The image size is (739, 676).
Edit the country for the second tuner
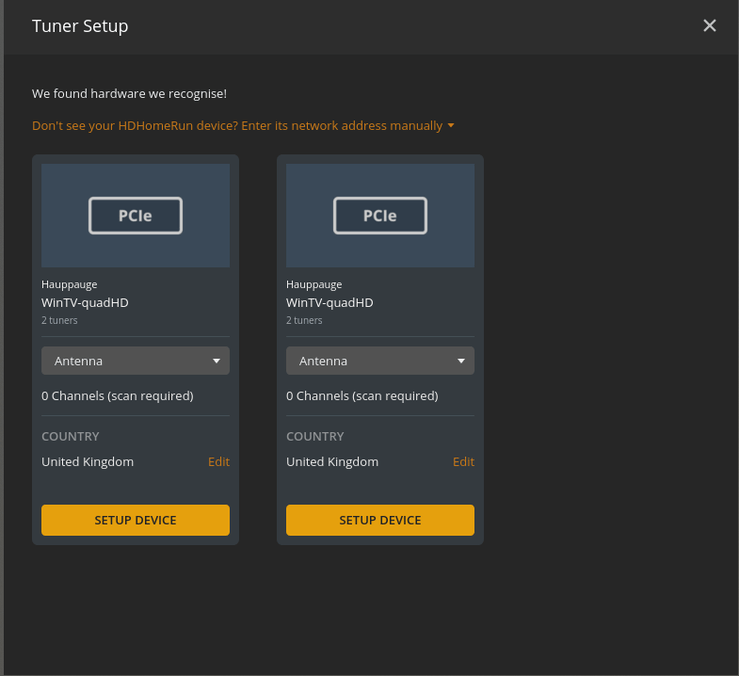pos(463,462)
